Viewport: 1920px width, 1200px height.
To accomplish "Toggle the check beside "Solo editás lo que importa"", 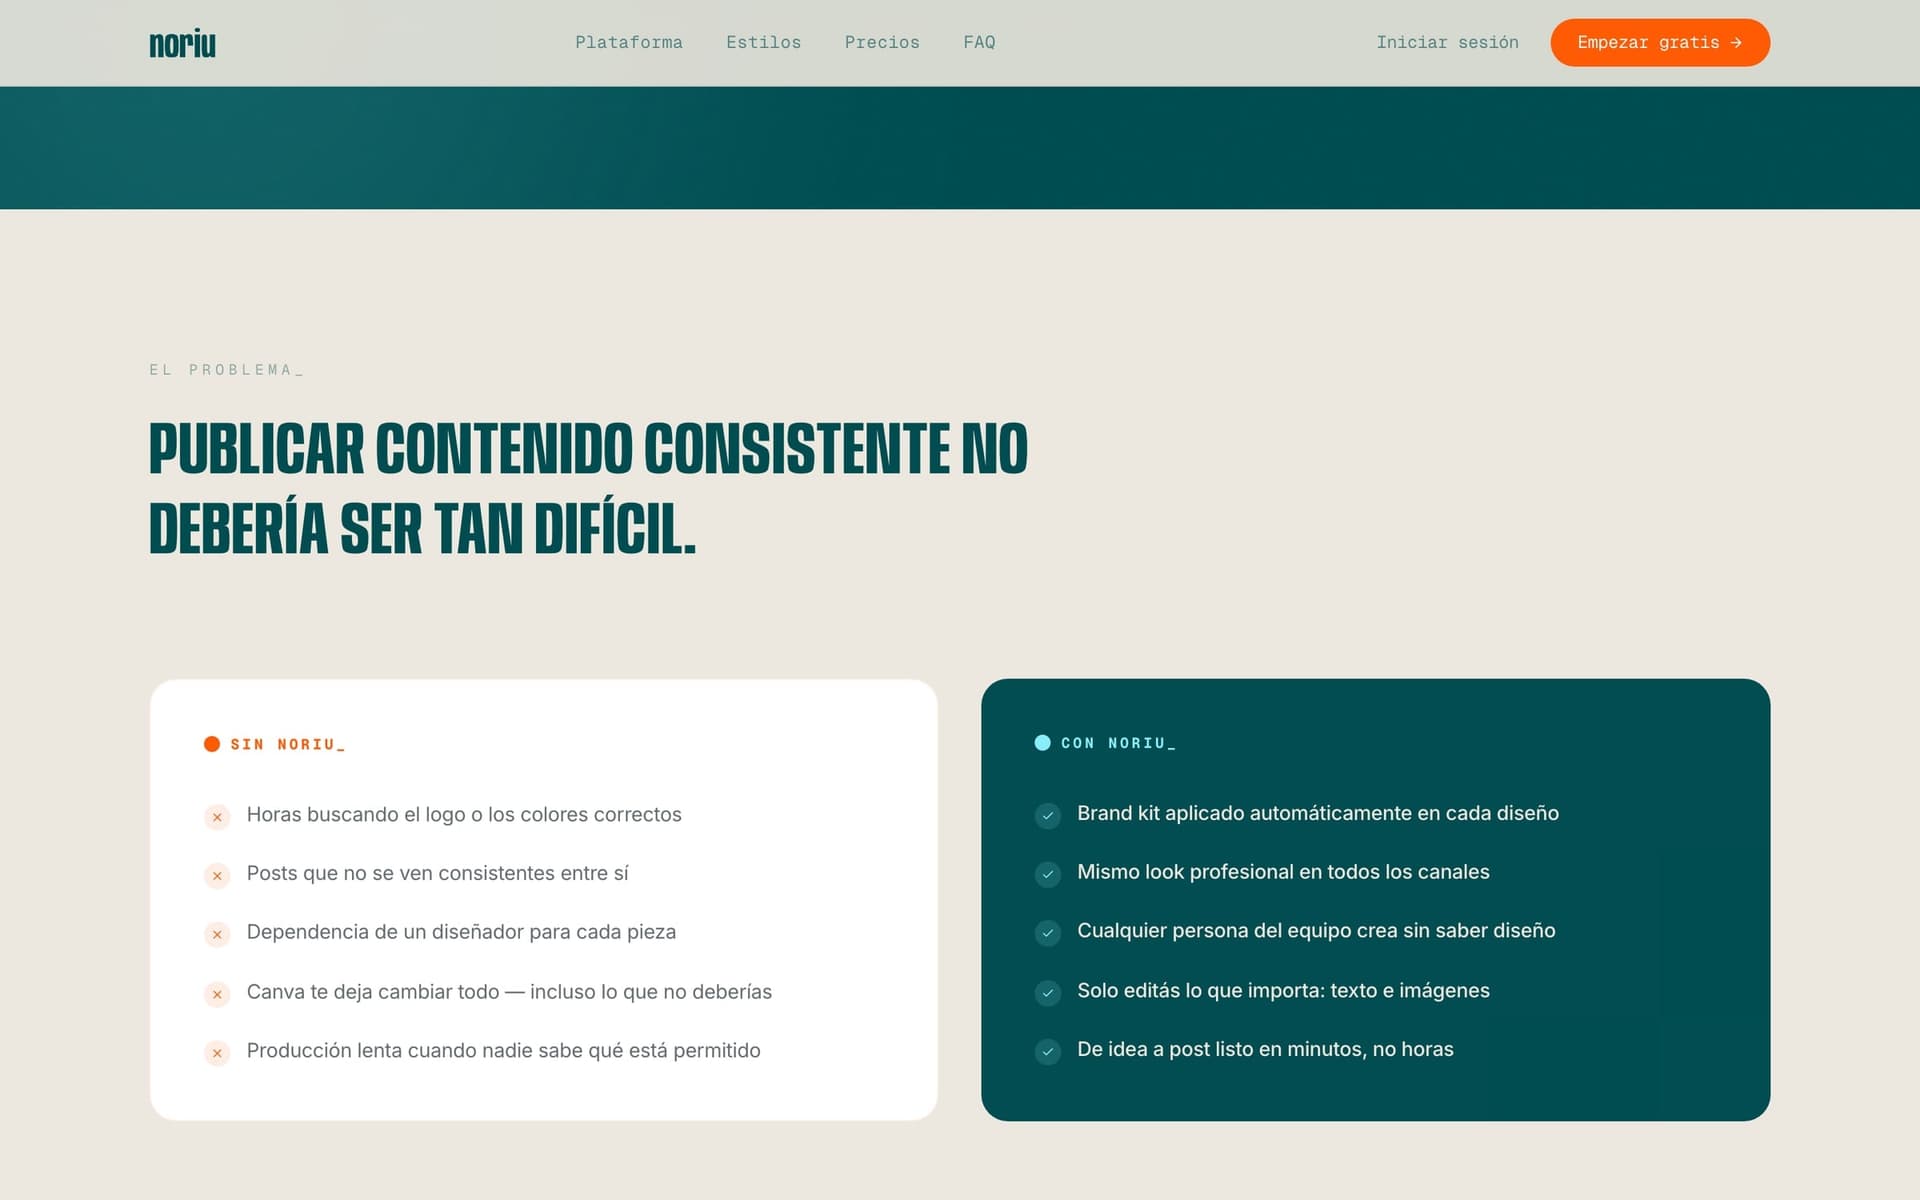I will coord(1047,993).
